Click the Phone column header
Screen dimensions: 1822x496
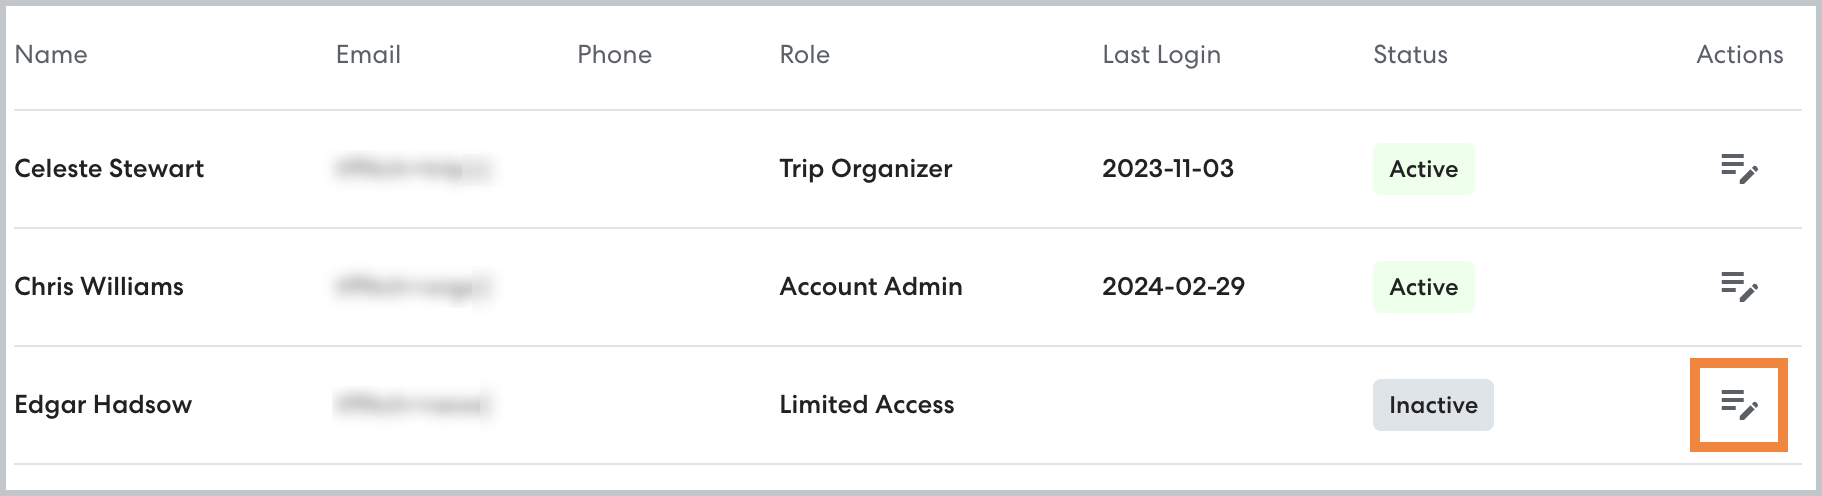click(x=614, y=55)
